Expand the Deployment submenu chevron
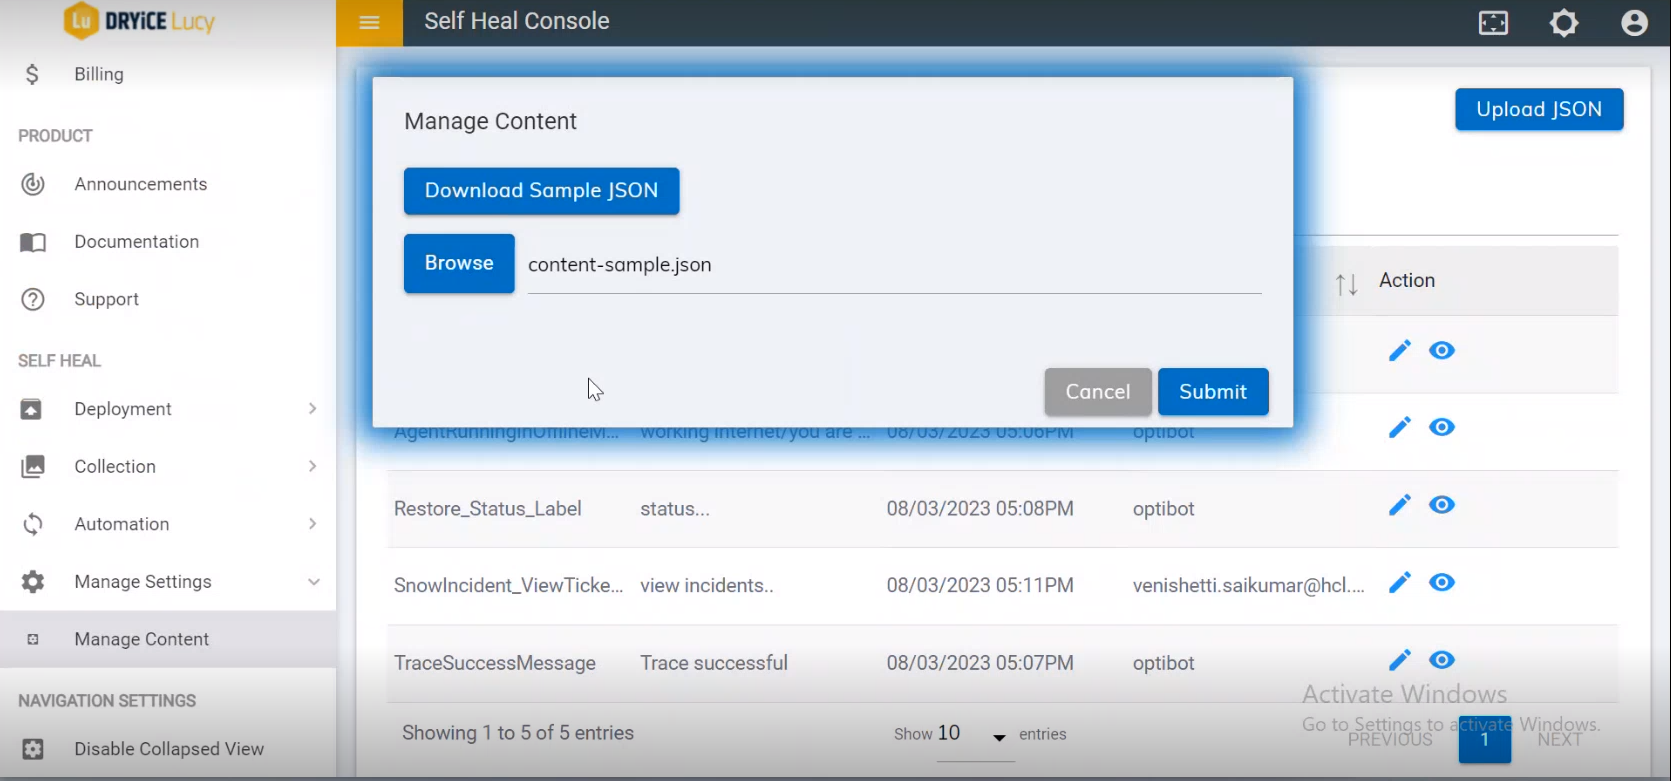The width and height of the screenshot is (1671, 781). click(313, 409)
